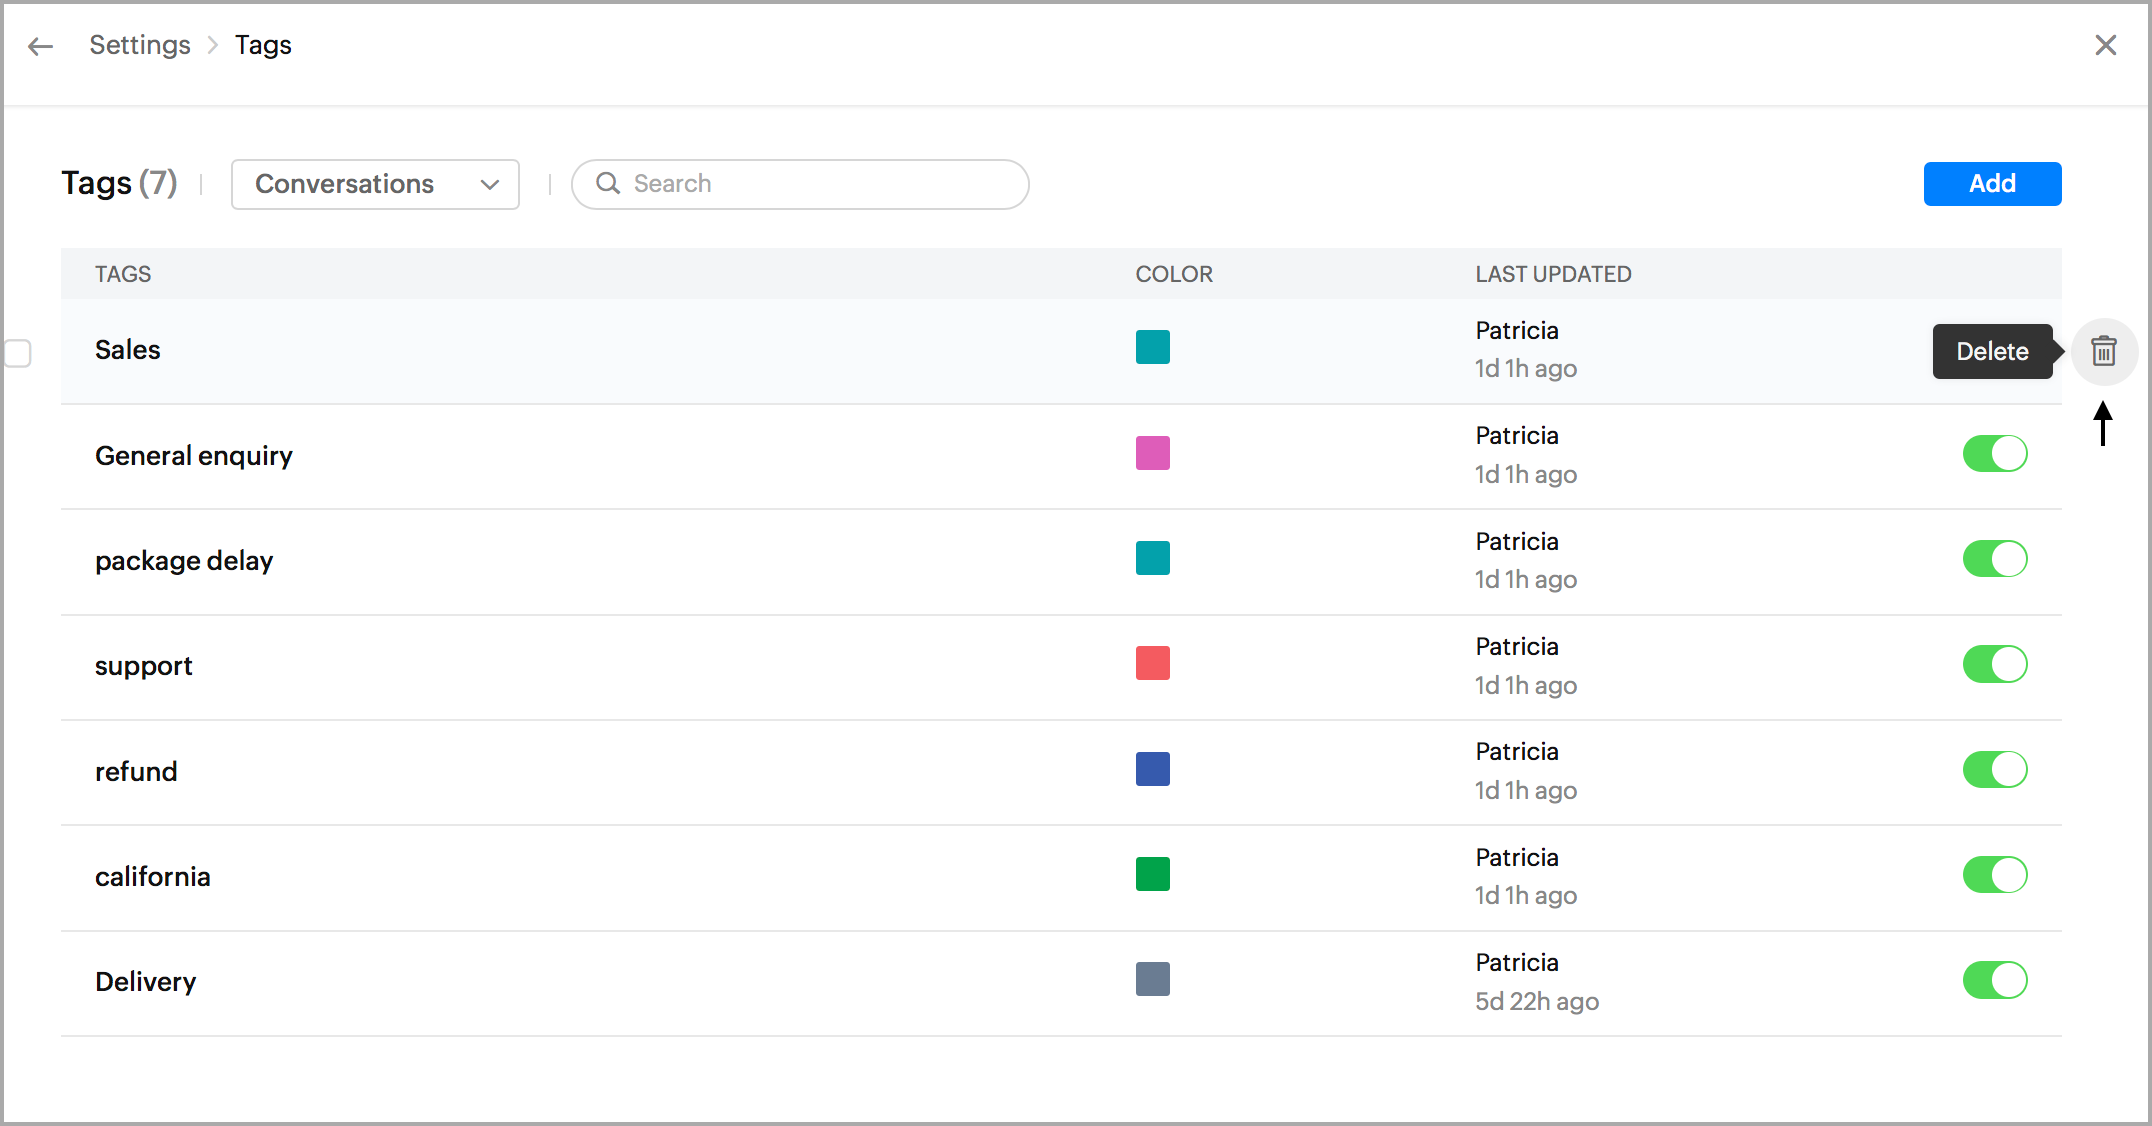Open the Delivery tag row
Screen dimensions: 2152x1126
[x=146, y=982]
